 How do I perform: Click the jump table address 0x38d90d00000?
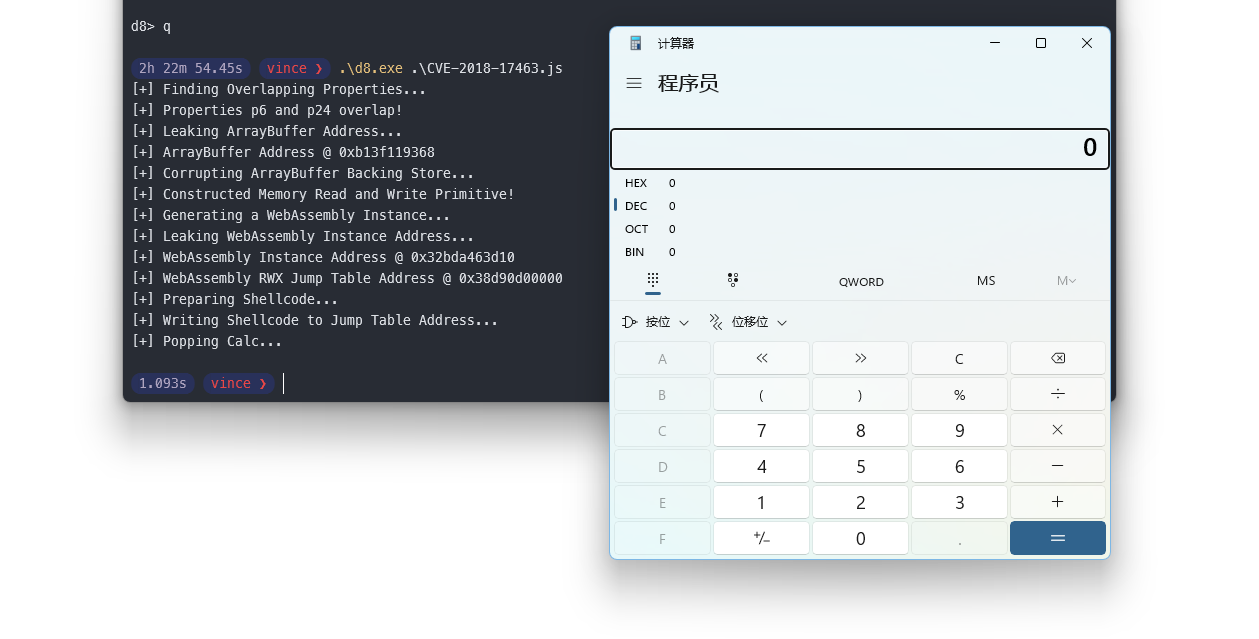(x=511, y=278)
